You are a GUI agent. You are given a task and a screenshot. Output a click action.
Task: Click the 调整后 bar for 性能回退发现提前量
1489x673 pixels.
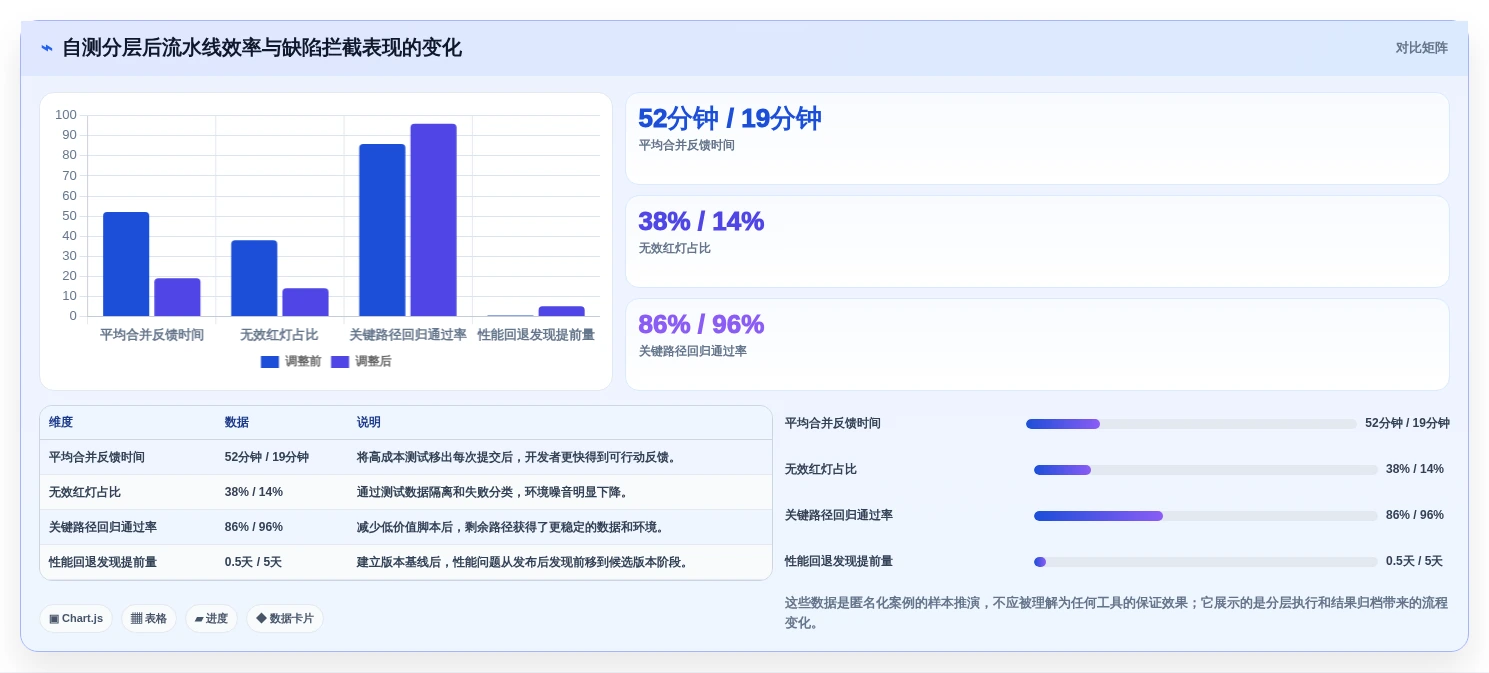click(x=561, y=311)
